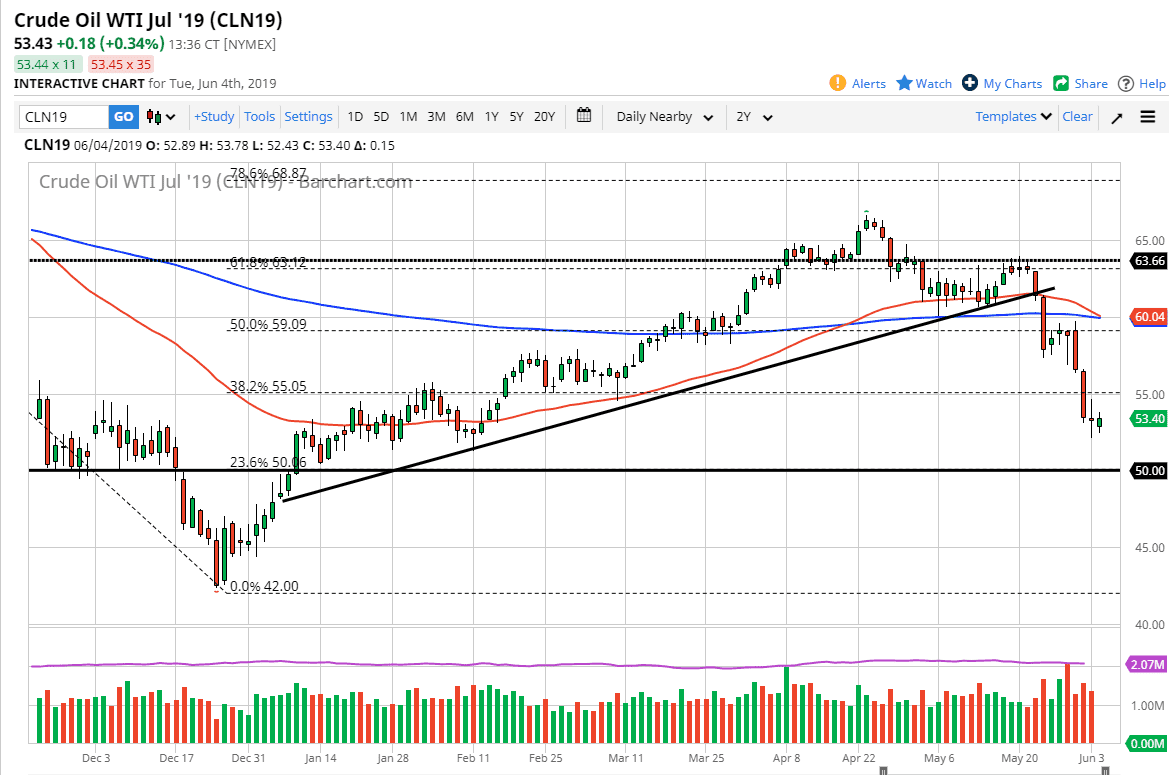Switch to the 20Y time range

544,117
